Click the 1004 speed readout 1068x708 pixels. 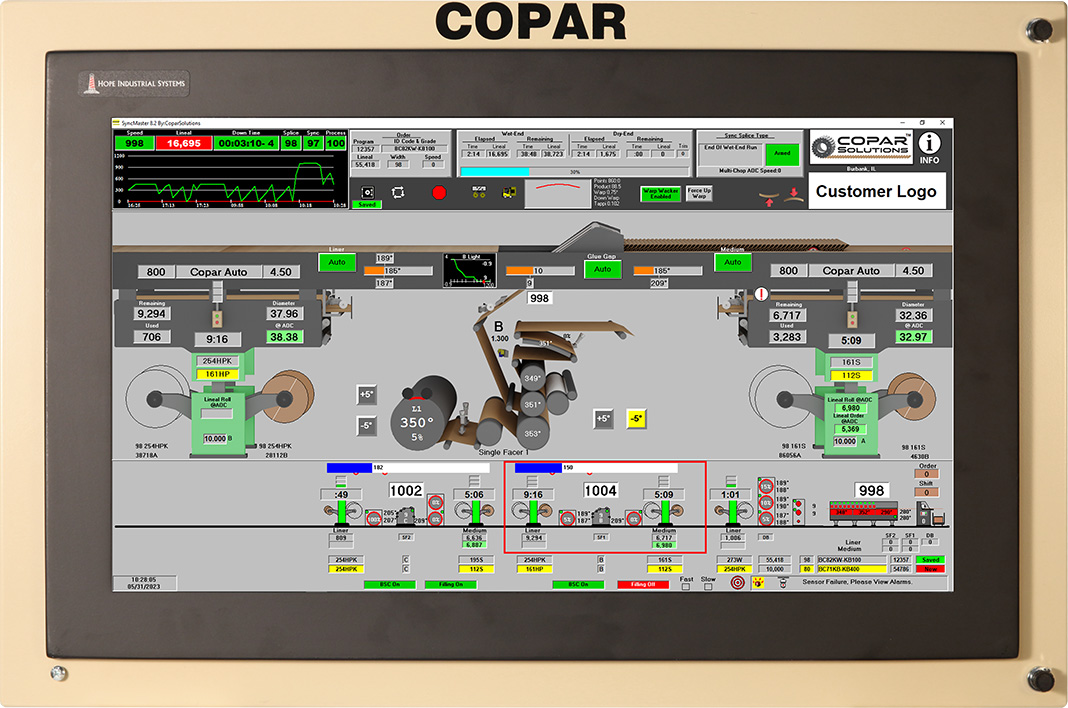(600, 491)
